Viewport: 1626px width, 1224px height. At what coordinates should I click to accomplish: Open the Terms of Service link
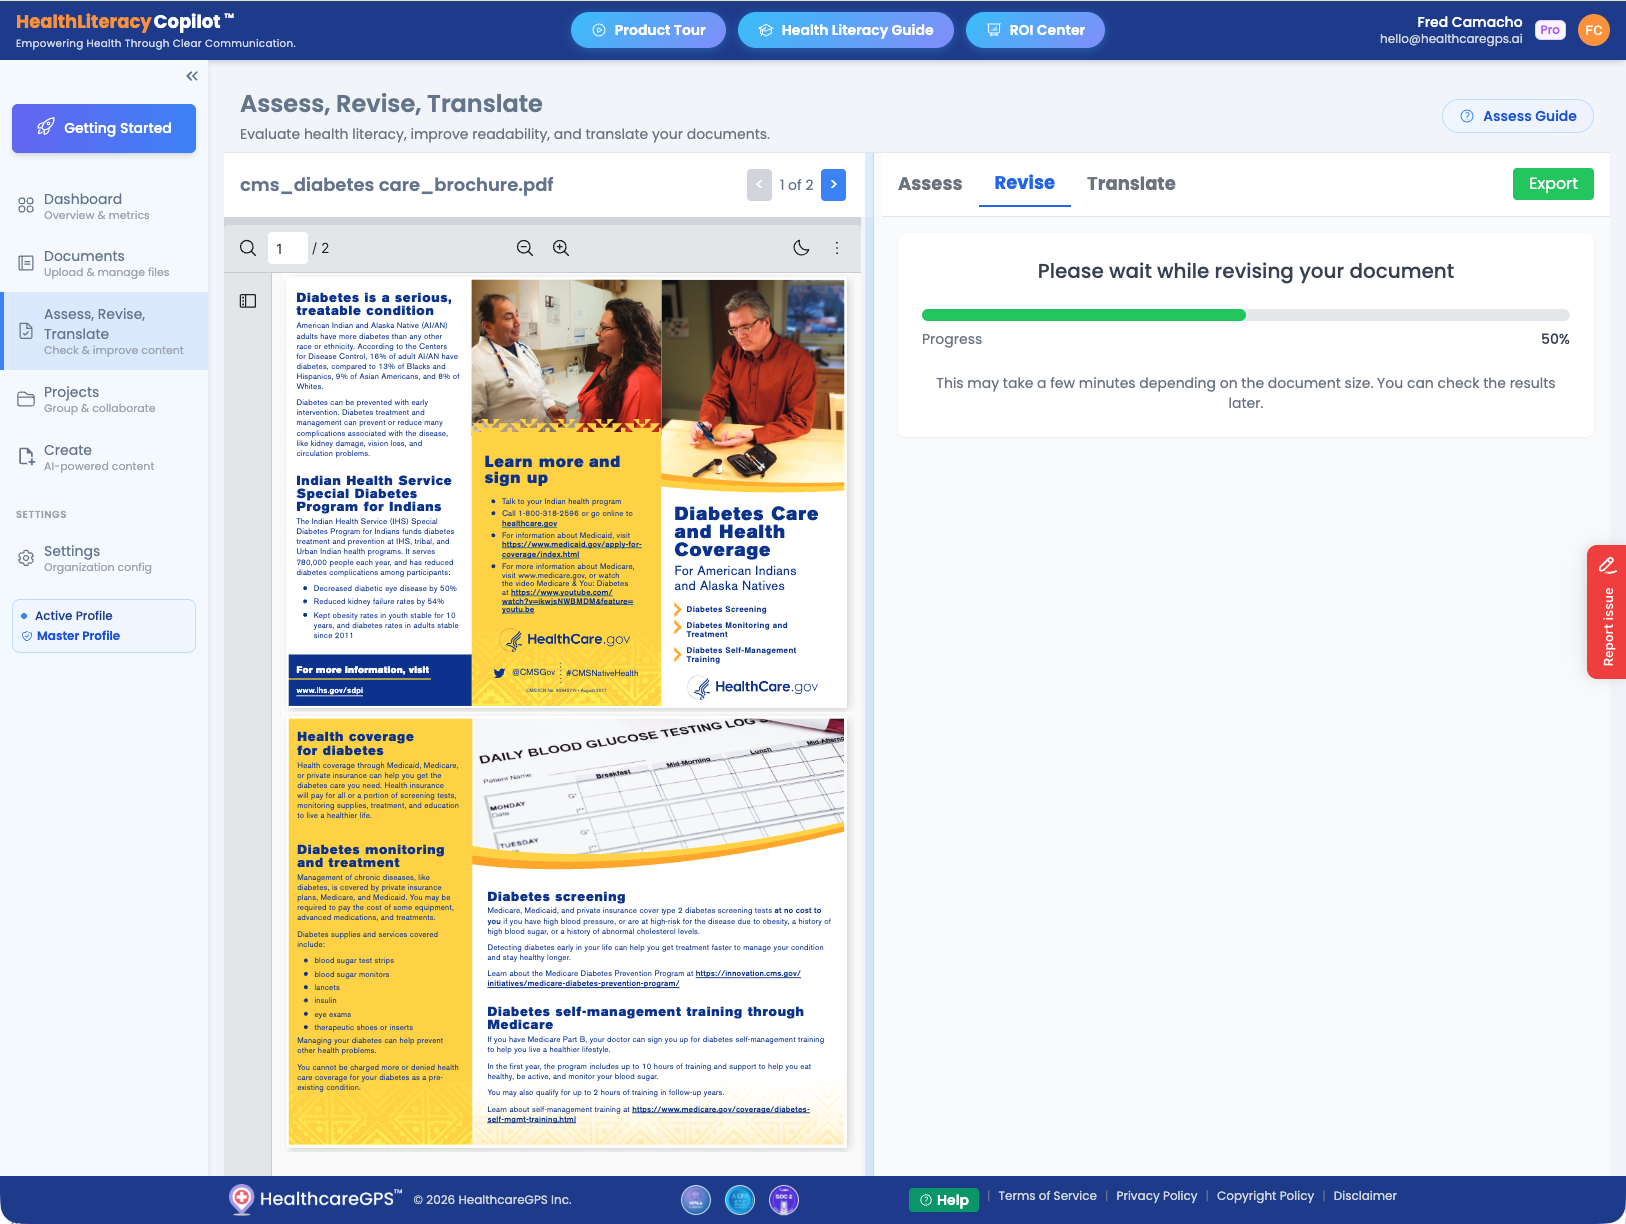(1047, 1195)
